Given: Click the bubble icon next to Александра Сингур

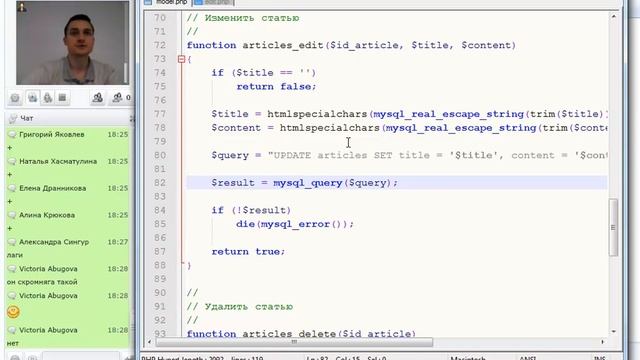Looking at the screenshot, I should click(12, 242).
